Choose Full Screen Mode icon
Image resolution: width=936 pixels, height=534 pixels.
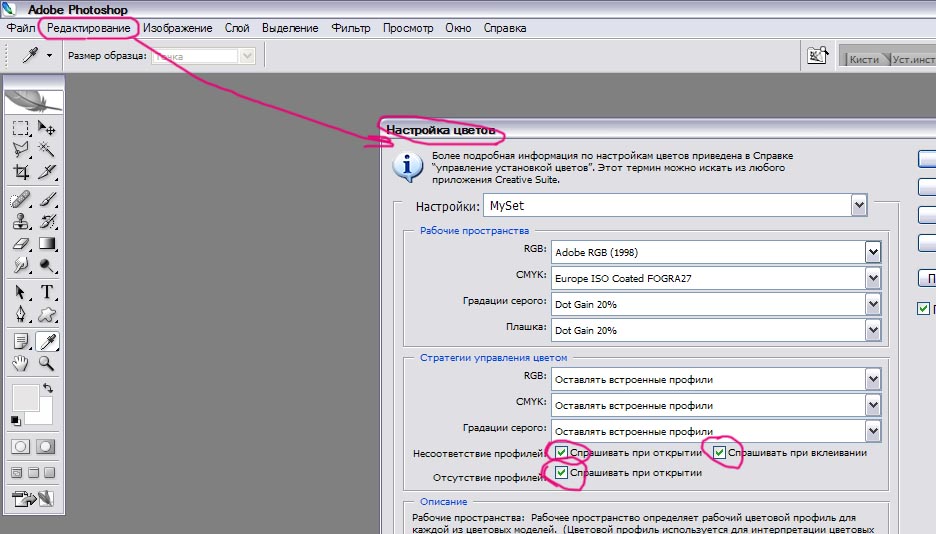(50, 473)
